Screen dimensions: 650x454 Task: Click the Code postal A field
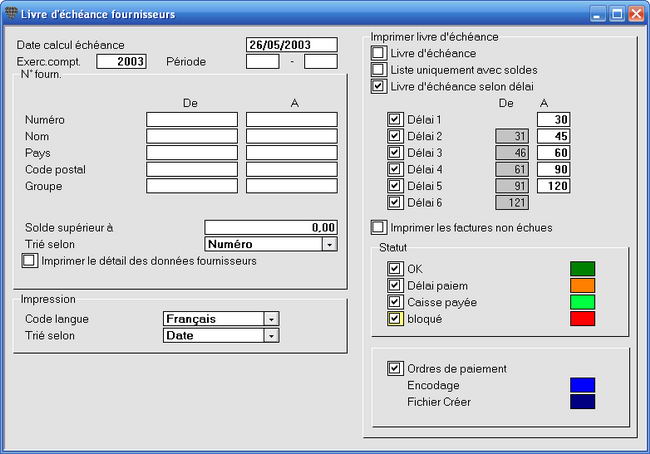pos(292,169)
